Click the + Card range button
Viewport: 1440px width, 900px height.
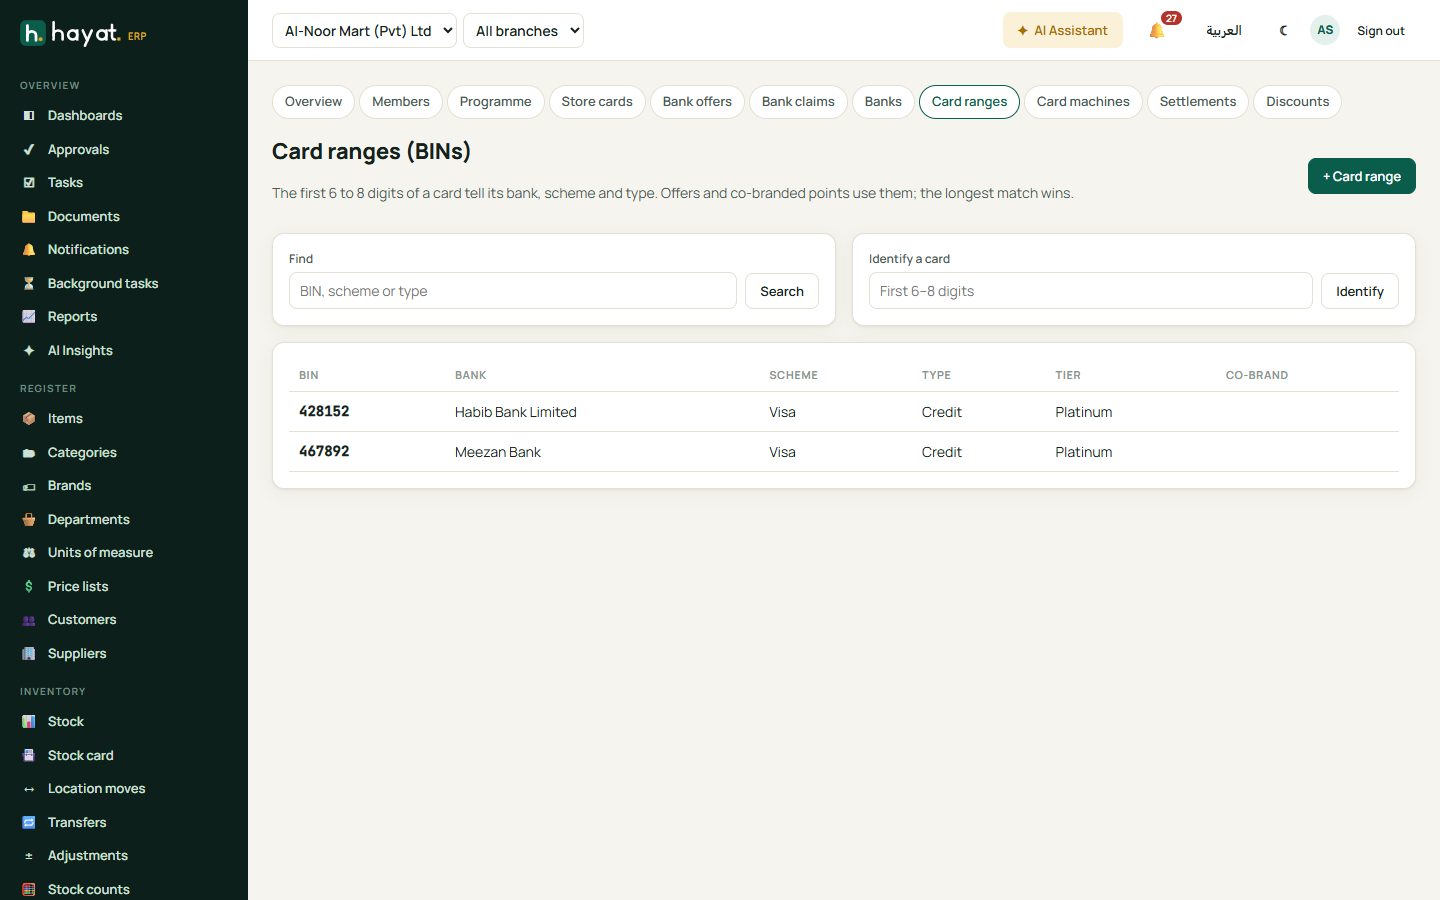(x=1362, y=176)
